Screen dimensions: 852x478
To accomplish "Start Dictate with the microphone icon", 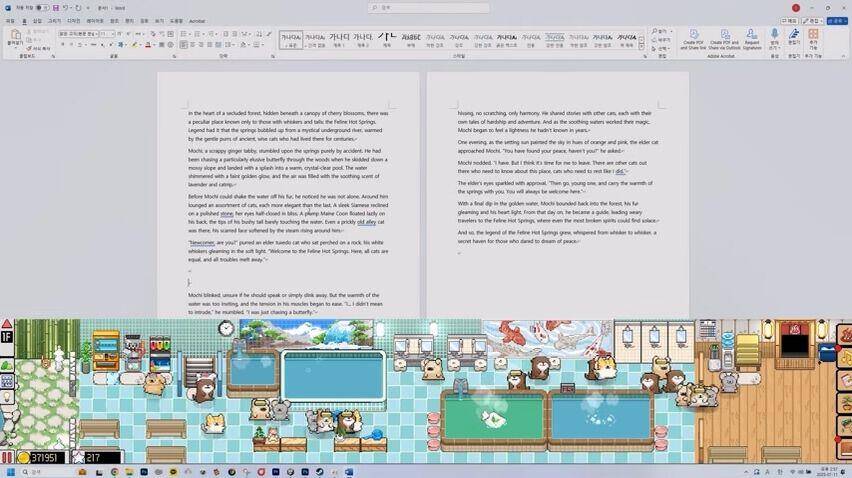I will coord(774,34).
